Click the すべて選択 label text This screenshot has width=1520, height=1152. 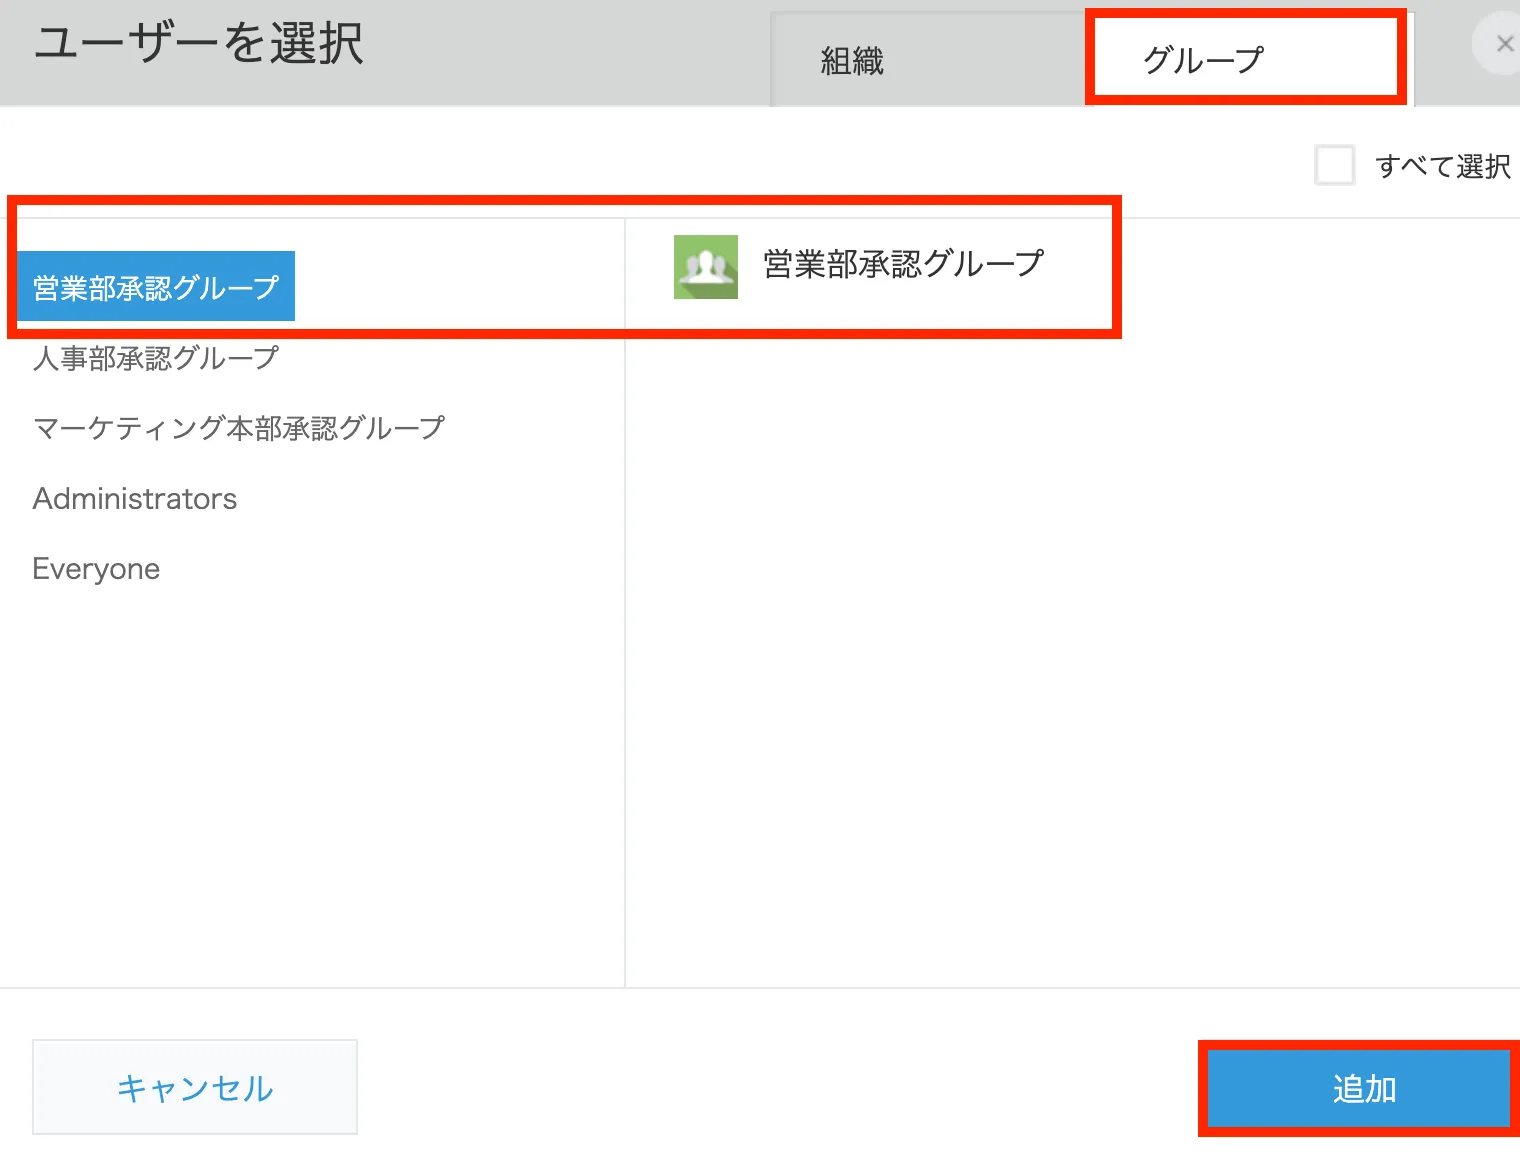coord(1442,166)
